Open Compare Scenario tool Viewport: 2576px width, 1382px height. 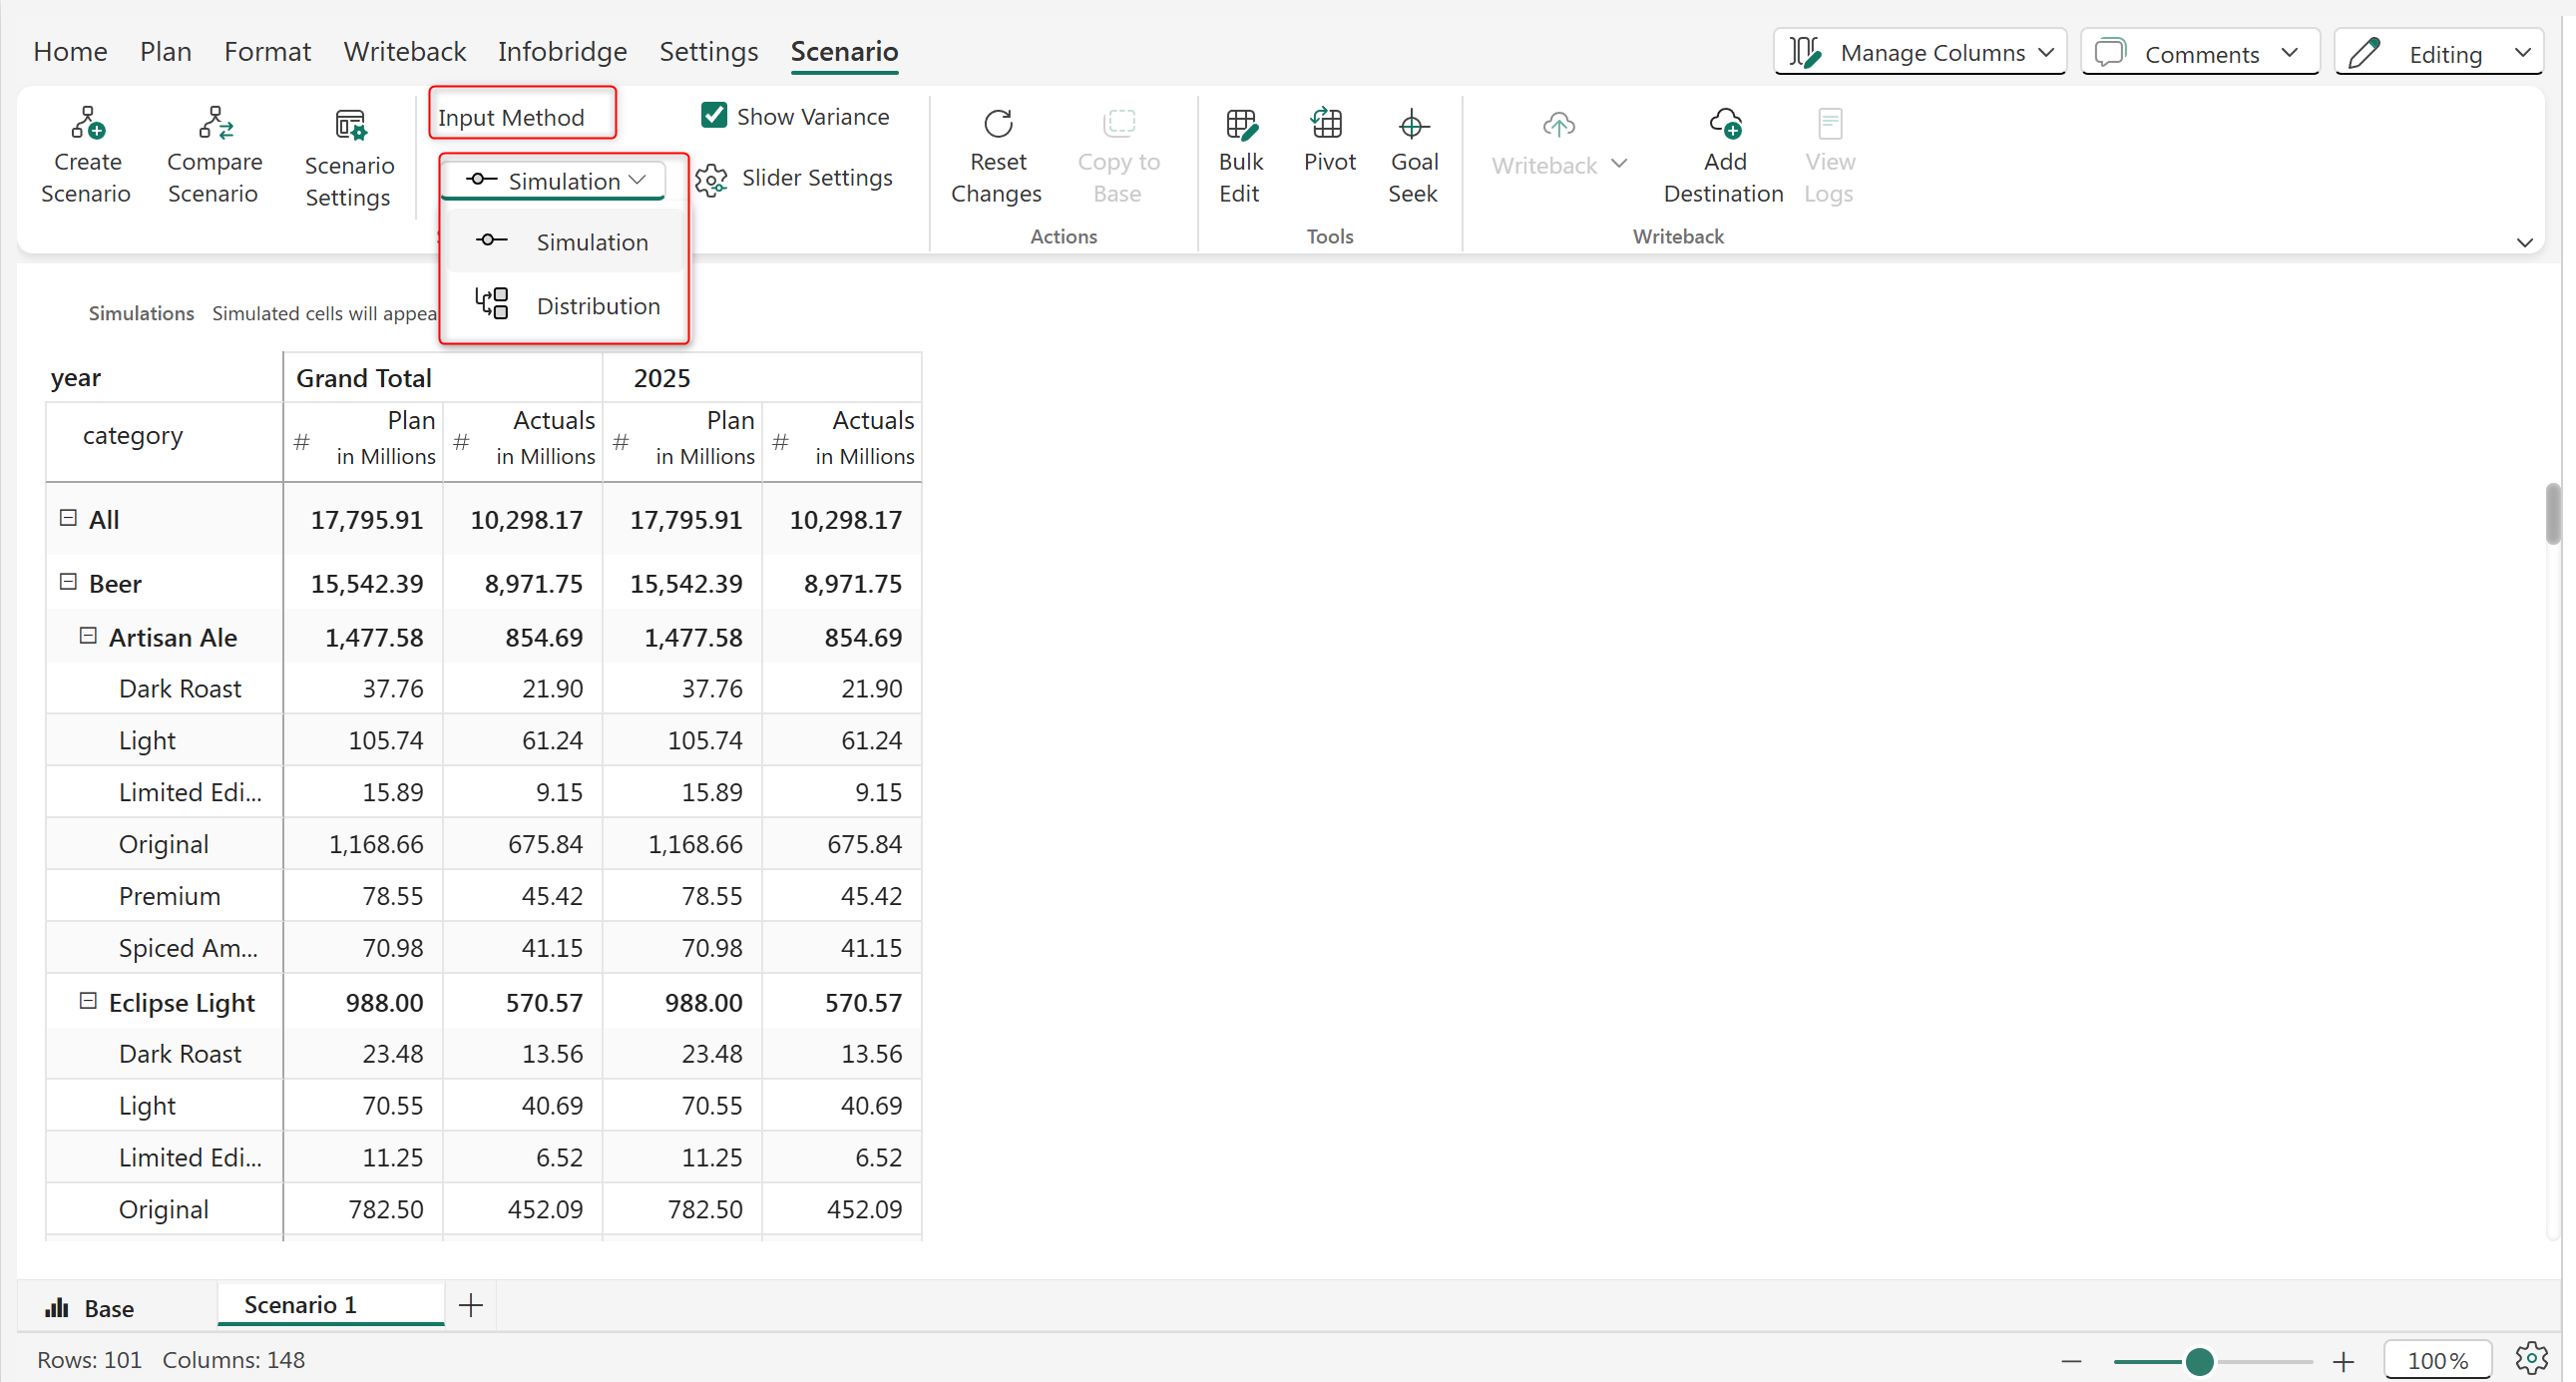click(x=214, y=124)
